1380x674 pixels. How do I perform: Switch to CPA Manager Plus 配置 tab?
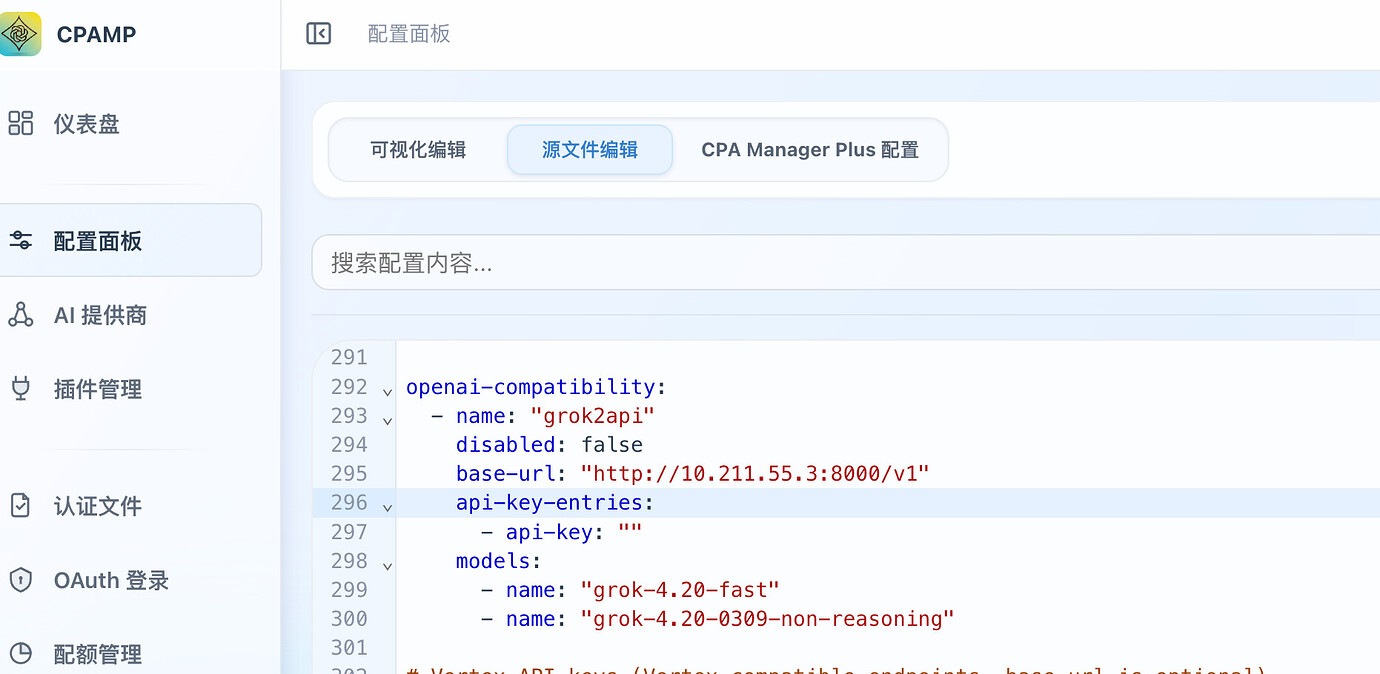tap(810, 150)
